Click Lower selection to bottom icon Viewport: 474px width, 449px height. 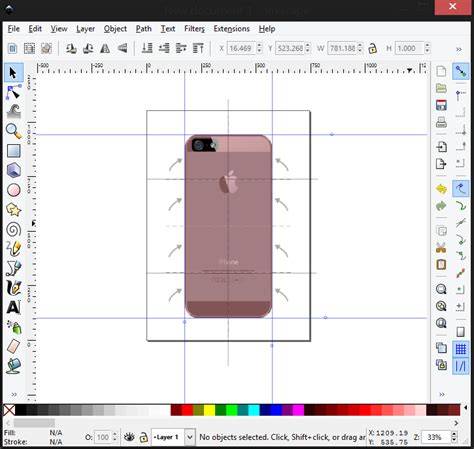click(x=147, y=49)
